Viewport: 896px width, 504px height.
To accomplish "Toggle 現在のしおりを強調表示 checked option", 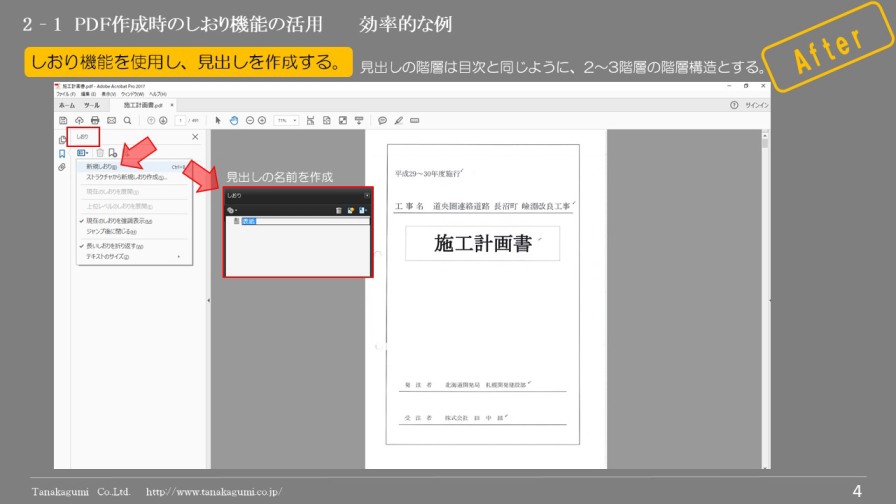I will tap(118, 221).
